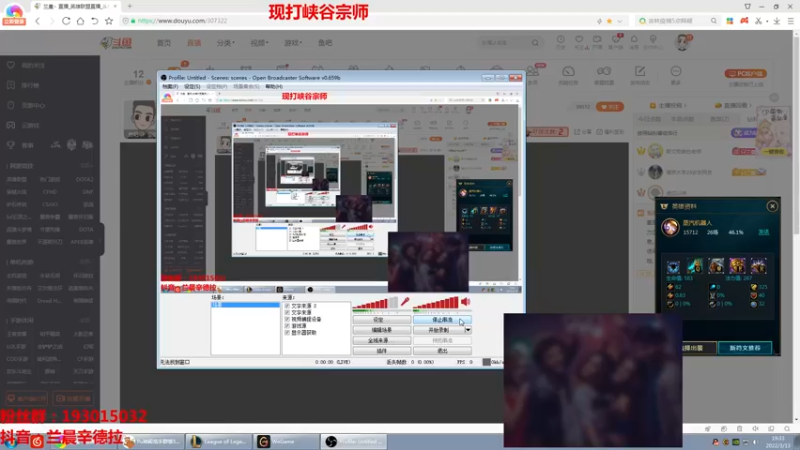Toggle the 视频捕捉设备 source checkbox
Screen dimensions: 800x450
[x=287, y=319]
